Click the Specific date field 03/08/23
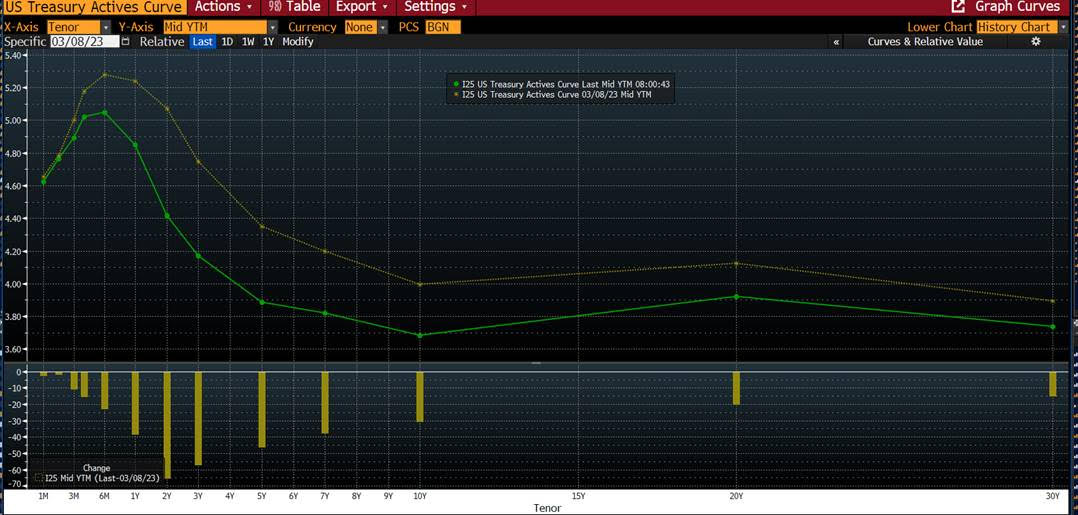 pos(84,41)
